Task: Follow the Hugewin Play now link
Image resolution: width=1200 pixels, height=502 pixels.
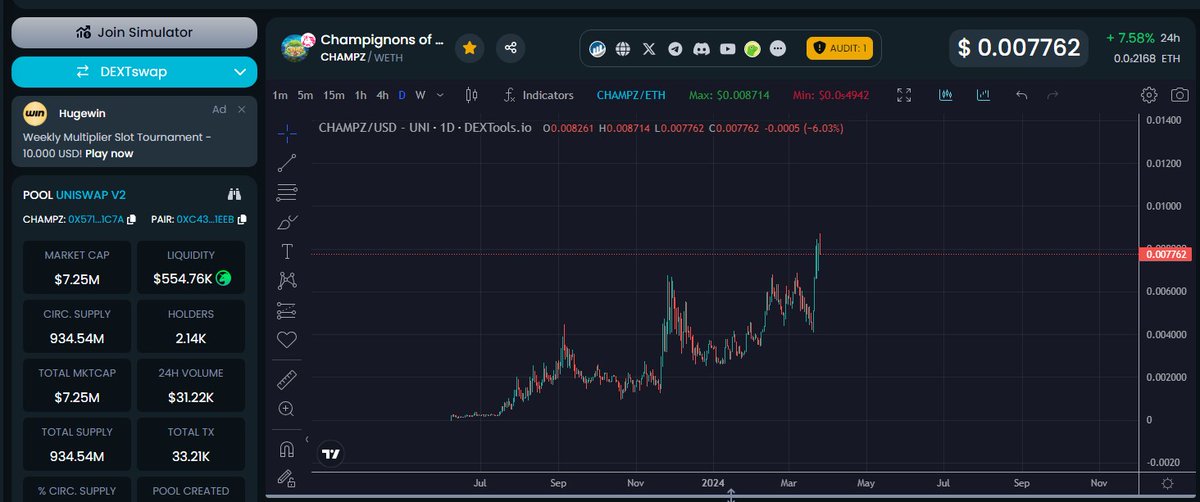Action: point(108,154)
